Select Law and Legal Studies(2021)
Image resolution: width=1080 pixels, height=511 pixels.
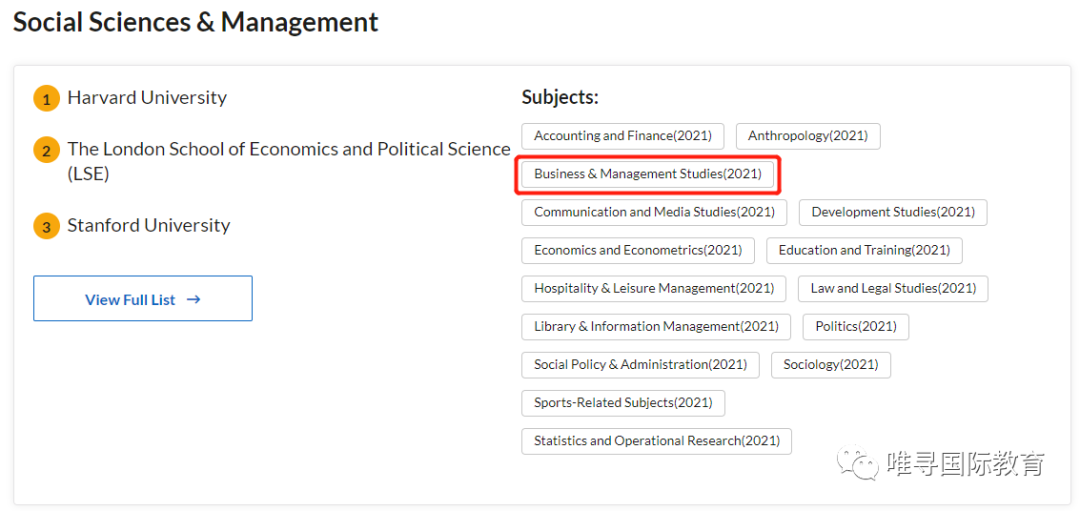893,288
